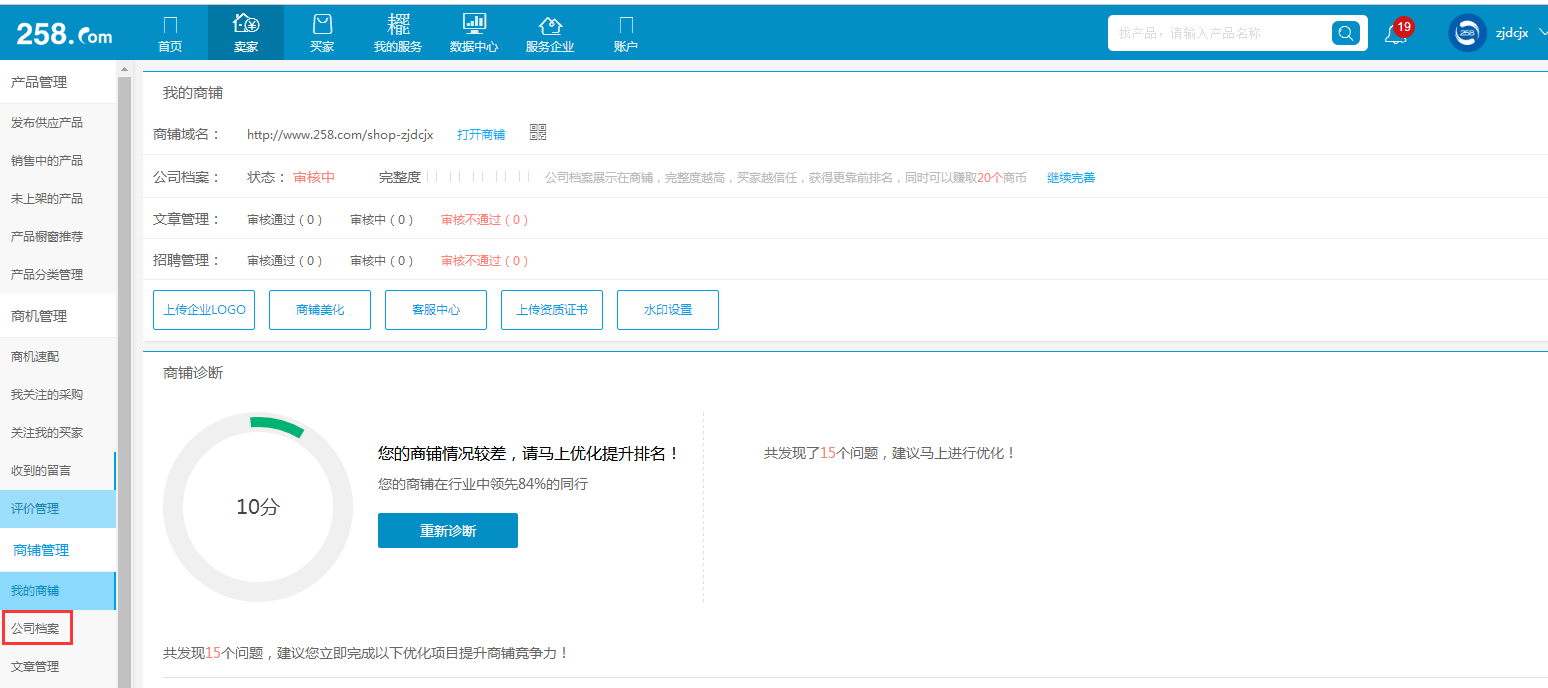Click the shop domain URL
1548x688 pixels.
click(340, 134)
